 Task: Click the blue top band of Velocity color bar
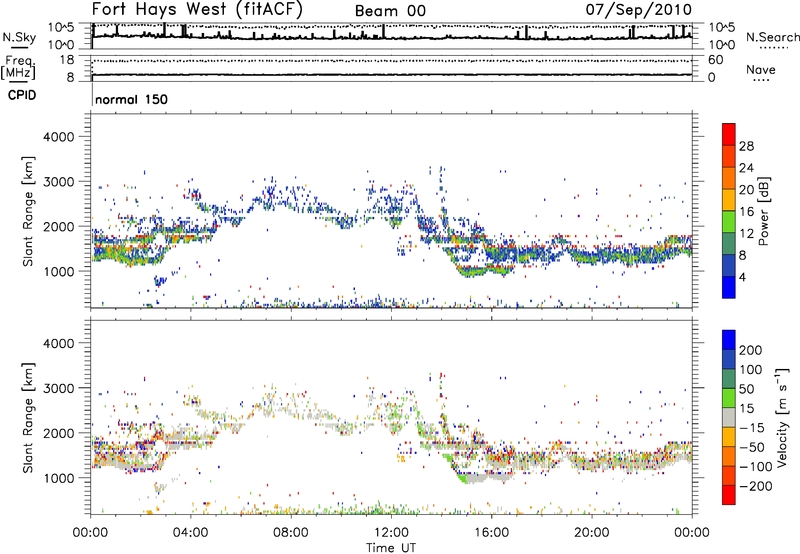(729, 340)
